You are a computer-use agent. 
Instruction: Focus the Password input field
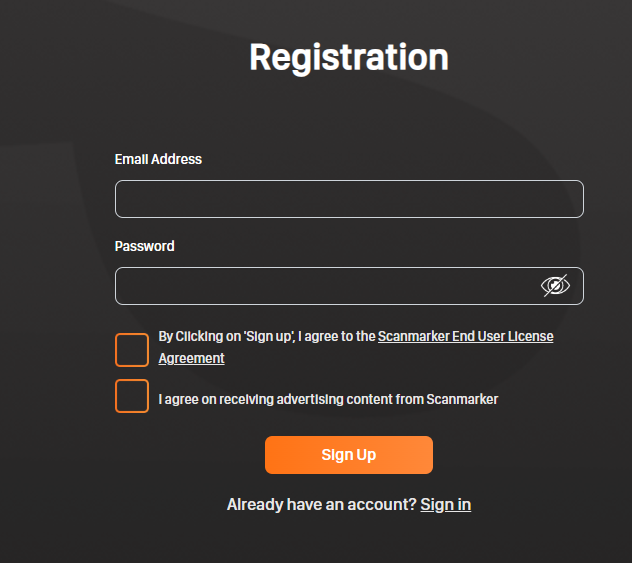click(x=349, y=286)
